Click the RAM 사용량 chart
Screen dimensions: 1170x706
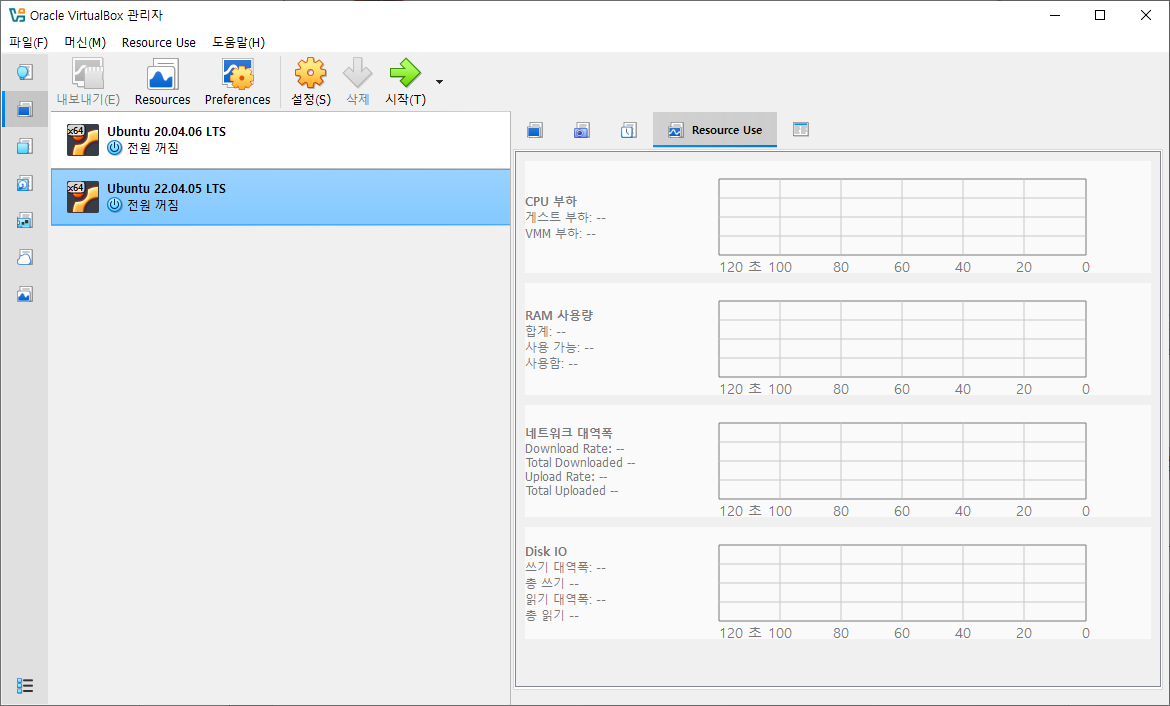tap(902, 339)
